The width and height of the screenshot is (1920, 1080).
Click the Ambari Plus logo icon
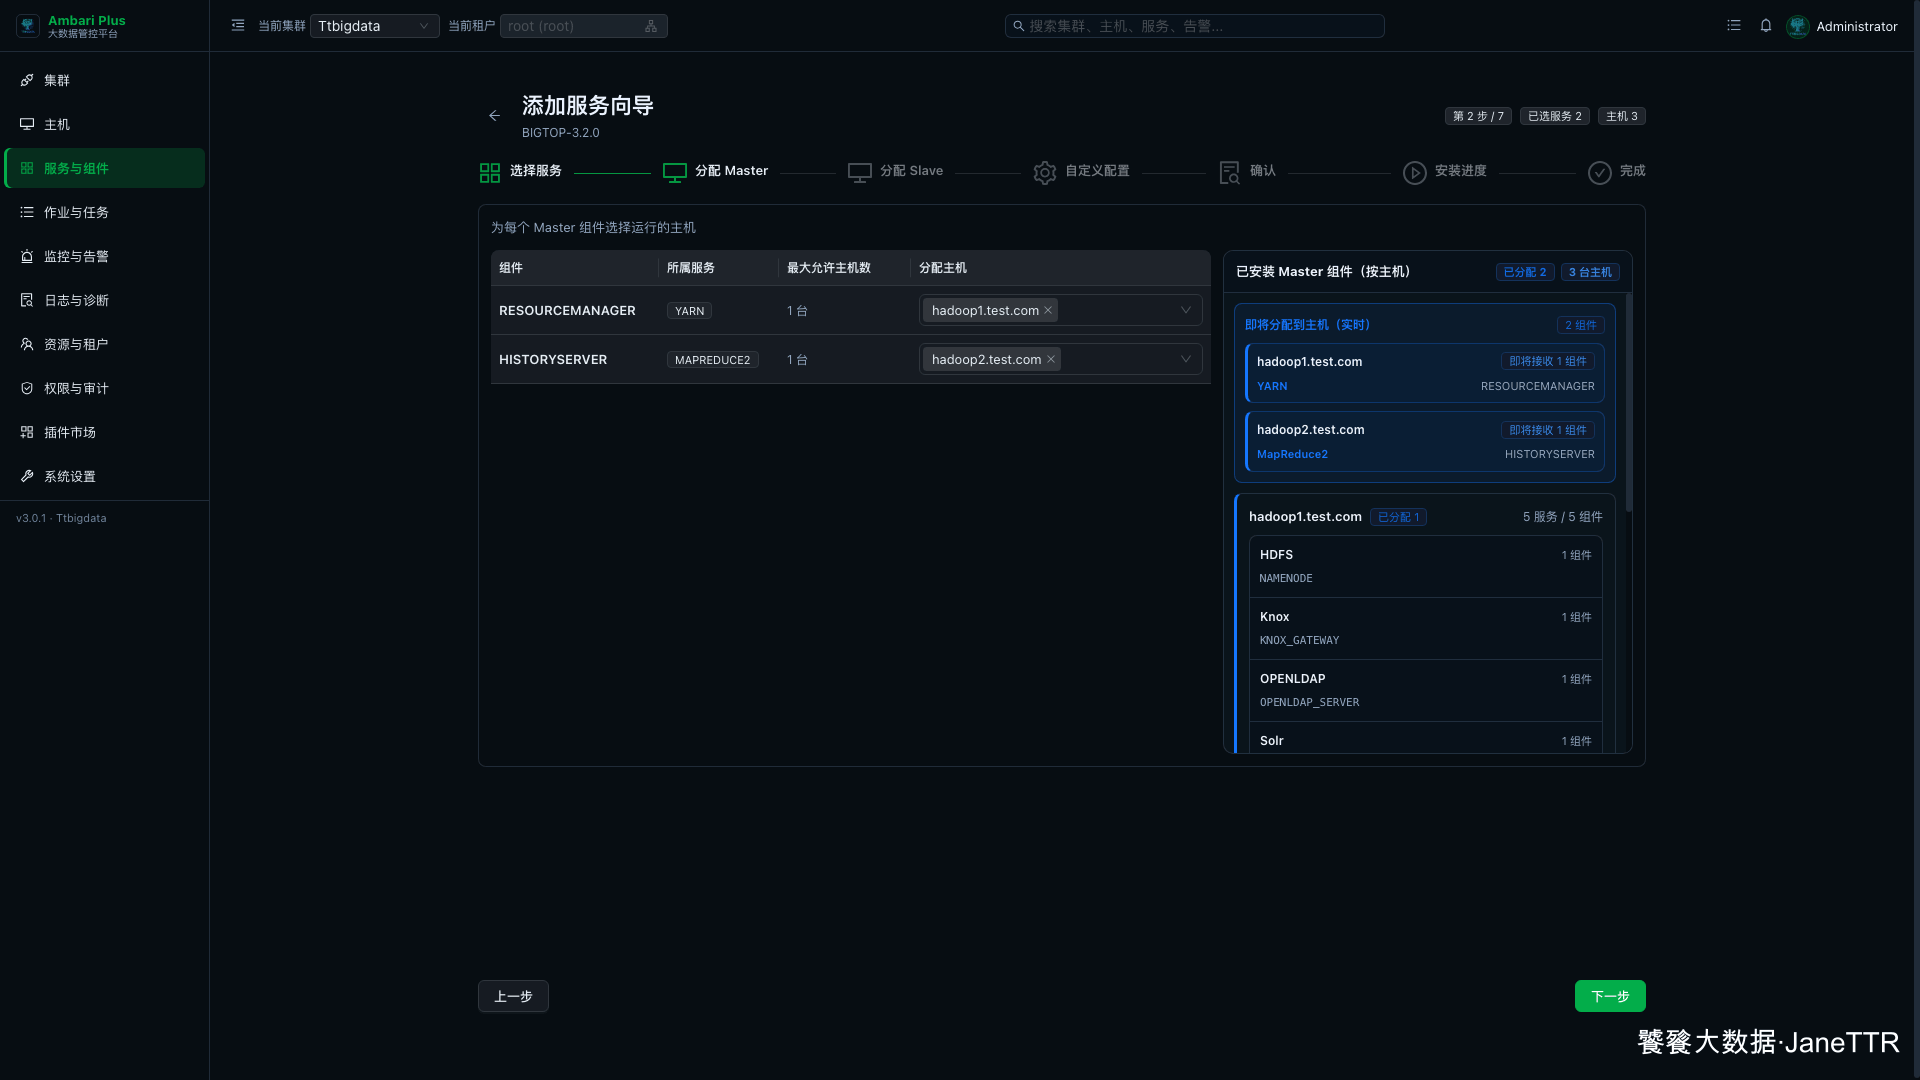coord(28,26)
